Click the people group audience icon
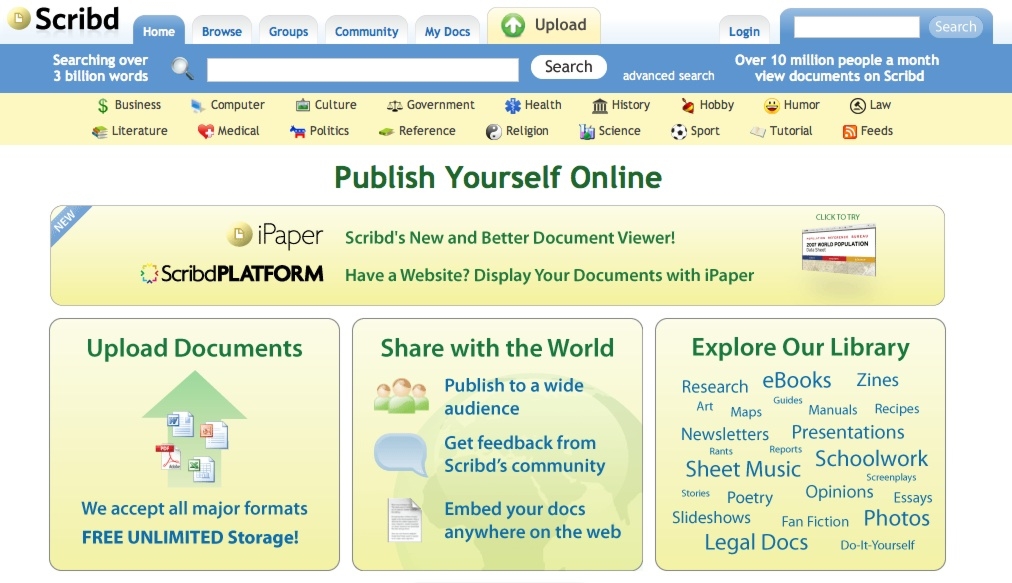1012x583 pixels. pos(401,395)
